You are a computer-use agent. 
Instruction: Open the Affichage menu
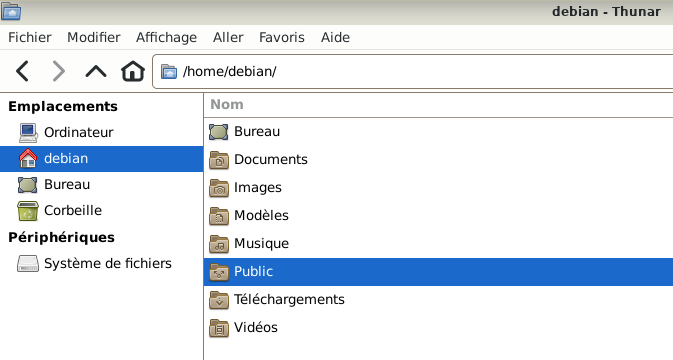click(x=167, y=37)
